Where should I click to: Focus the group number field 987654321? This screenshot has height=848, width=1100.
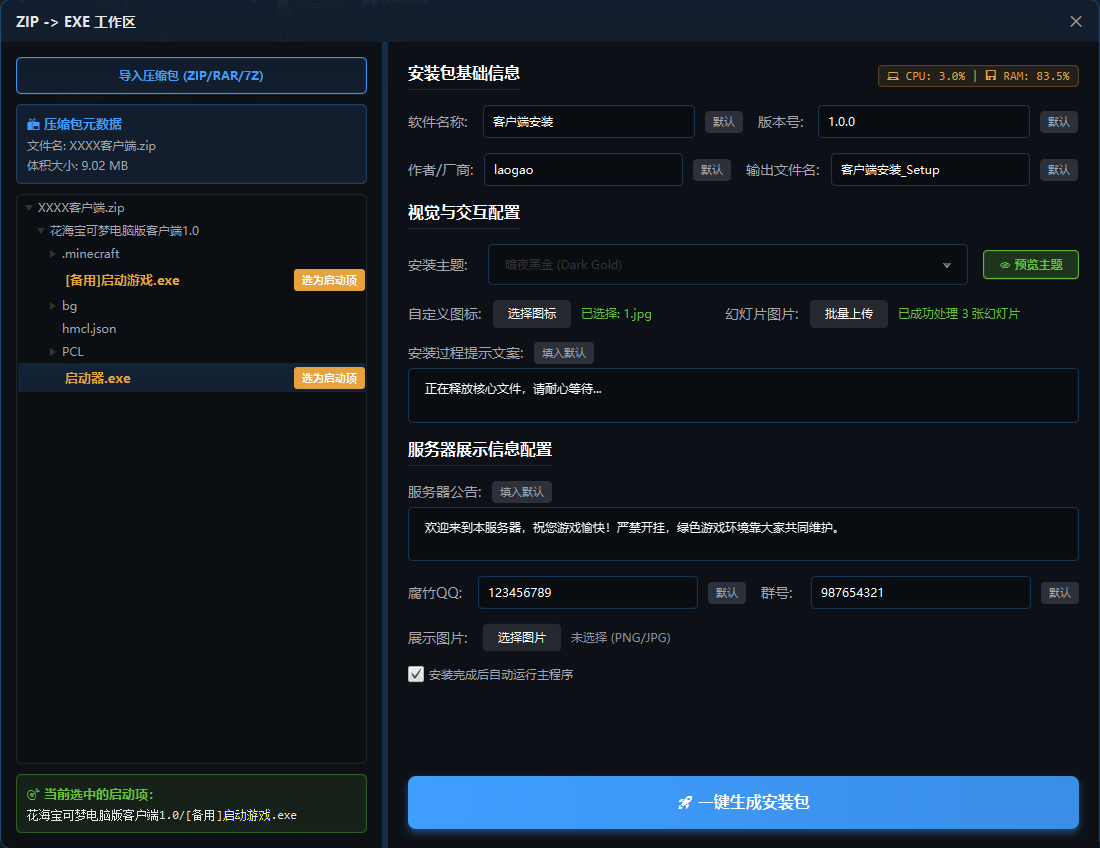click(920, 593)
